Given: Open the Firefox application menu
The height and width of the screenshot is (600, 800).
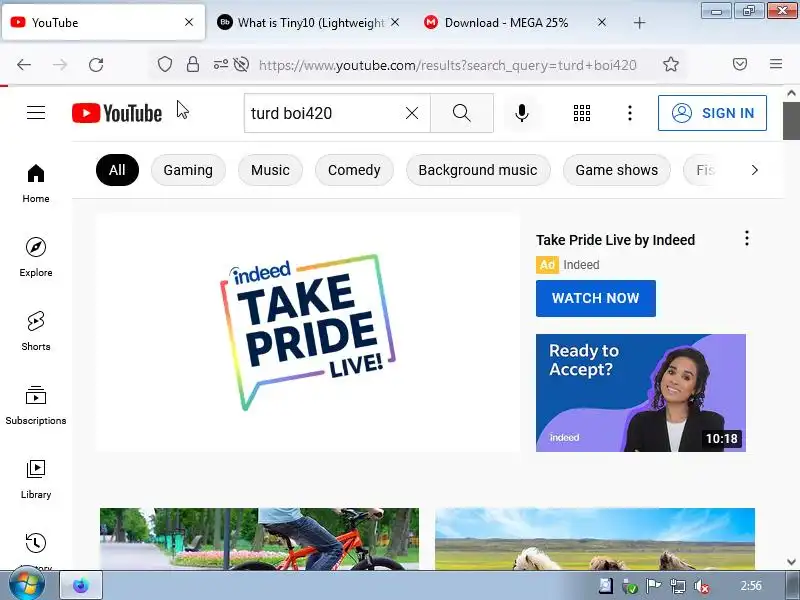Looking at the screenshot, I should click(776, 64).
